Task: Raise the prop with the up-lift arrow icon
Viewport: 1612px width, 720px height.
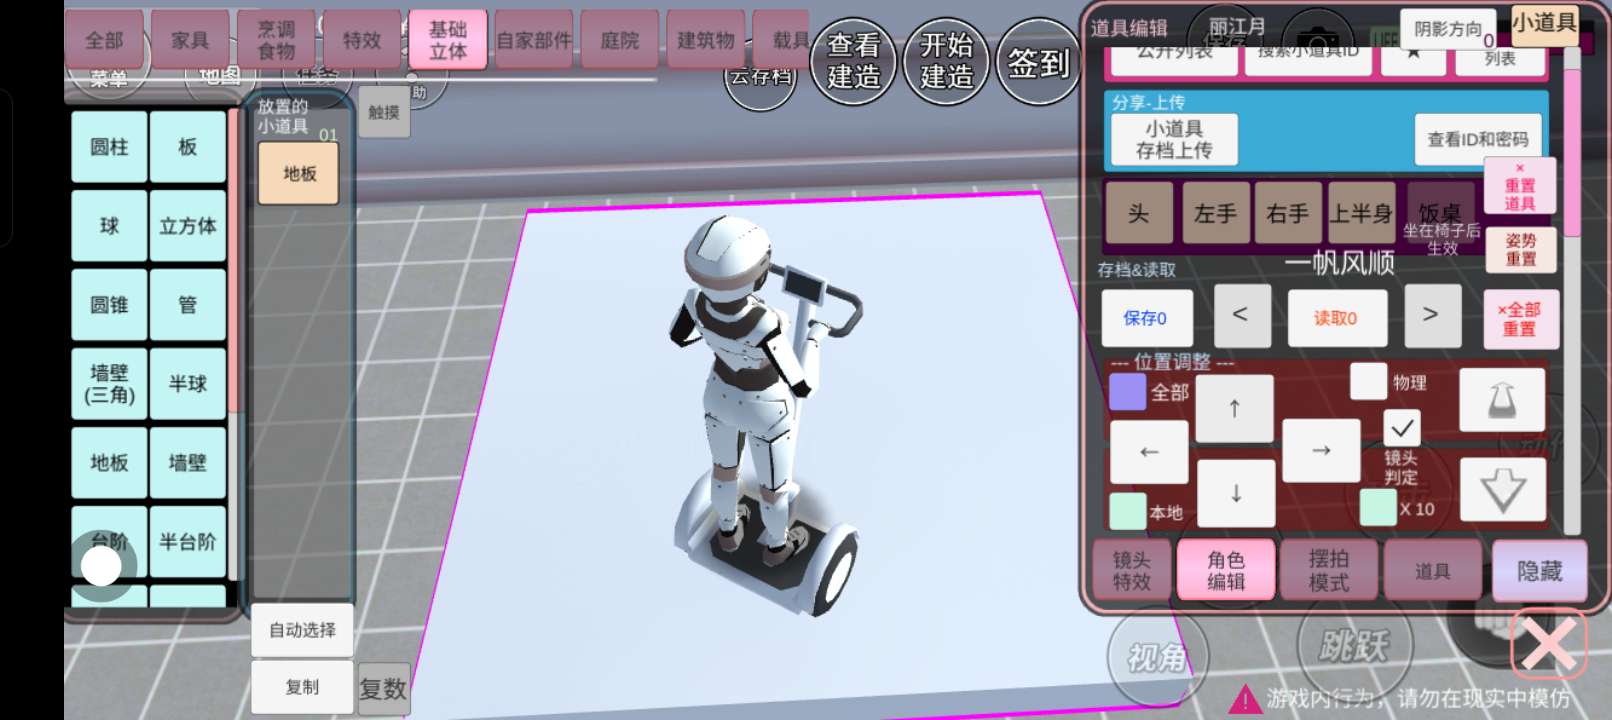Action: point(1502,401)
